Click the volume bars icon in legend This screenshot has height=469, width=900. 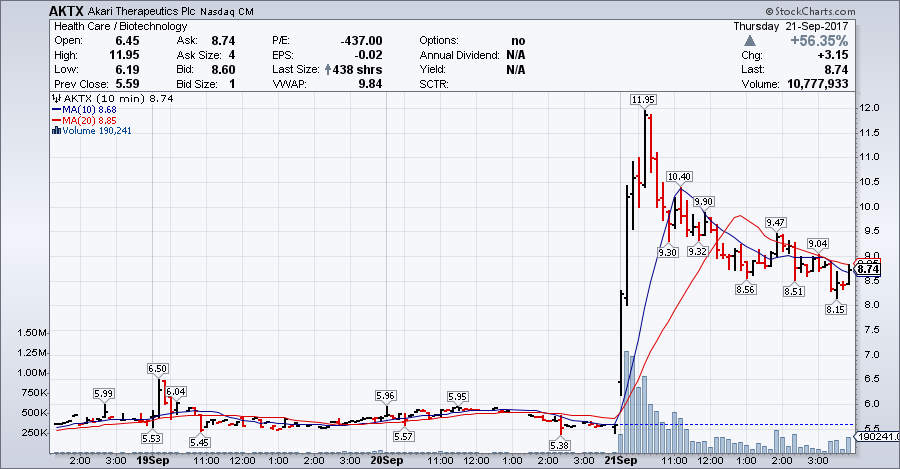(56, 131)
